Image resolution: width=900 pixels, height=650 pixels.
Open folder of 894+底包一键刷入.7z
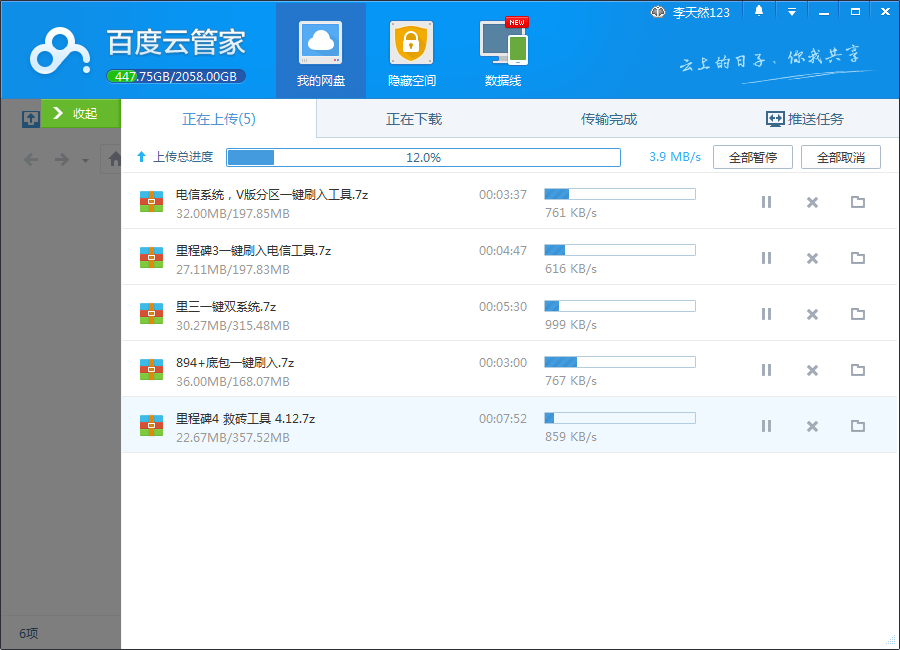tap(858, 370)
